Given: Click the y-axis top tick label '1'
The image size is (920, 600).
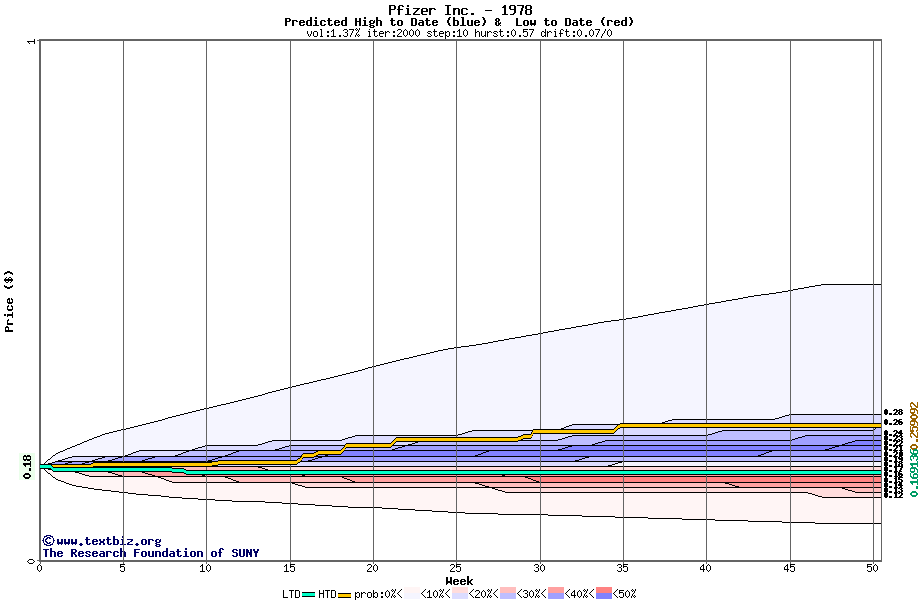Looking at the screenshot, I should coord(31,41).
